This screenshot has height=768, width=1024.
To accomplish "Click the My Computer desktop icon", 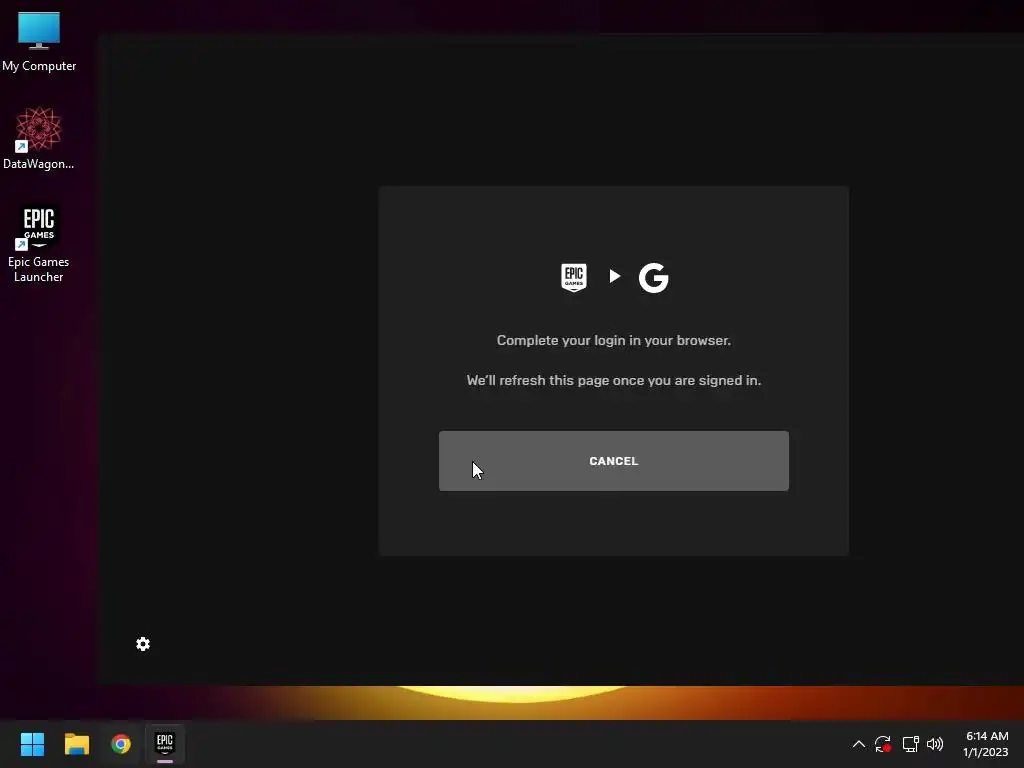I will pos(39,42).
